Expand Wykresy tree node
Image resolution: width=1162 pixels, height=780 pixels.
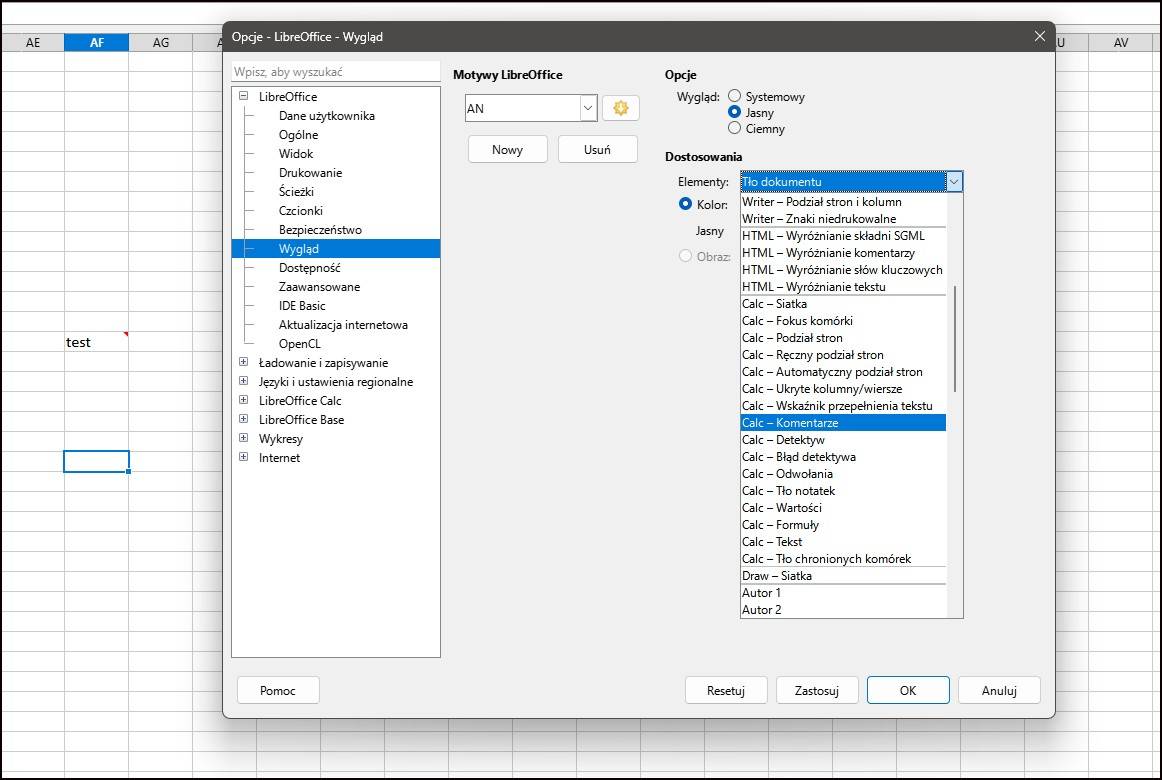tap(243, 438)
